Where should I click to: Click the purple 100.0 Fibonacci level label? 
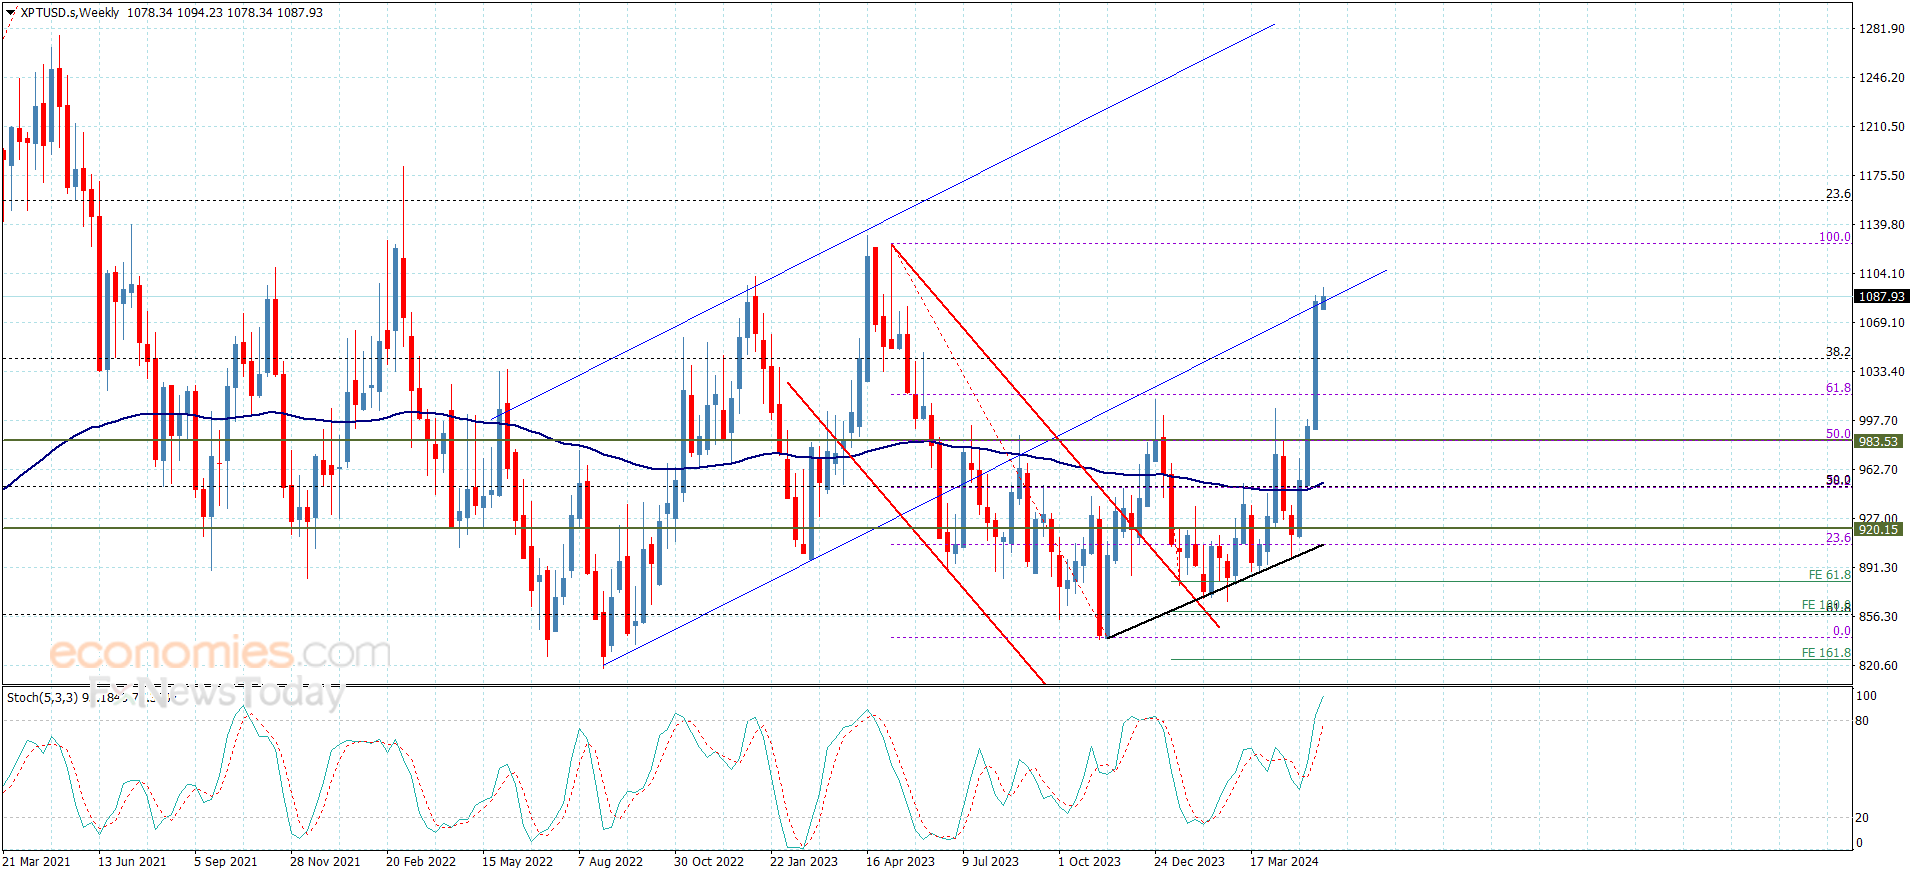(1834, 237)
